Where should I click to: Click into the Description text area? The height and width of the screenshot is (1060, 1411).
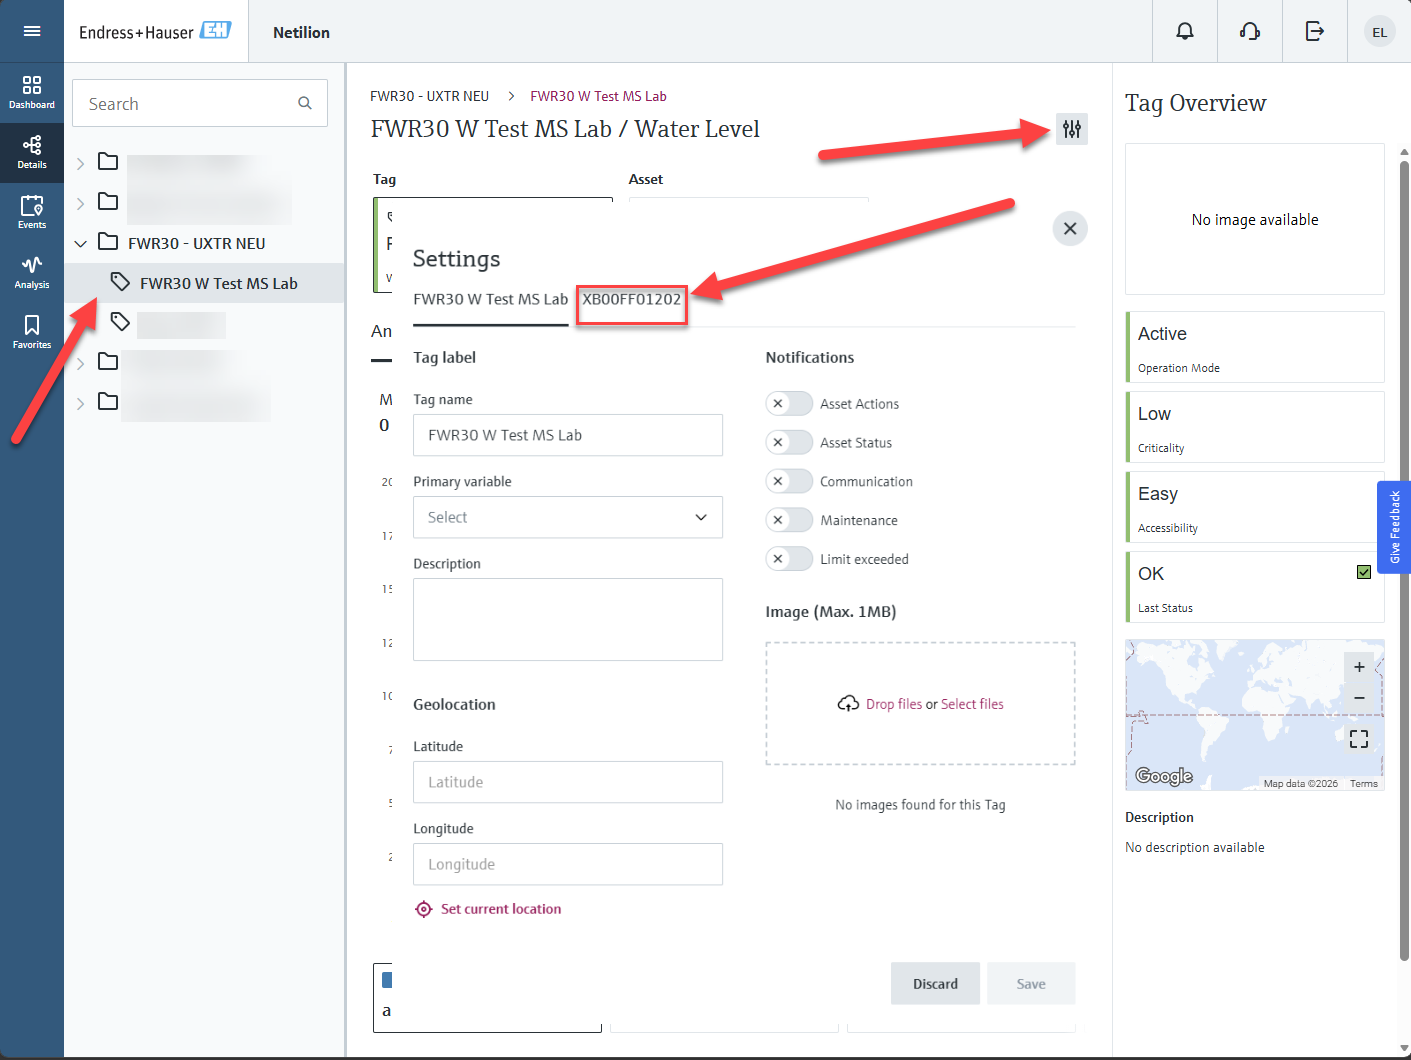568,619
